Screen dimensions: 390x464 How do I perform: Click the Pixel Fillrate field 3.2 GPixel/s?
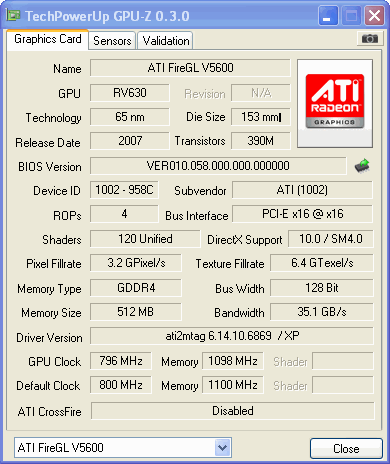point(136,263)
